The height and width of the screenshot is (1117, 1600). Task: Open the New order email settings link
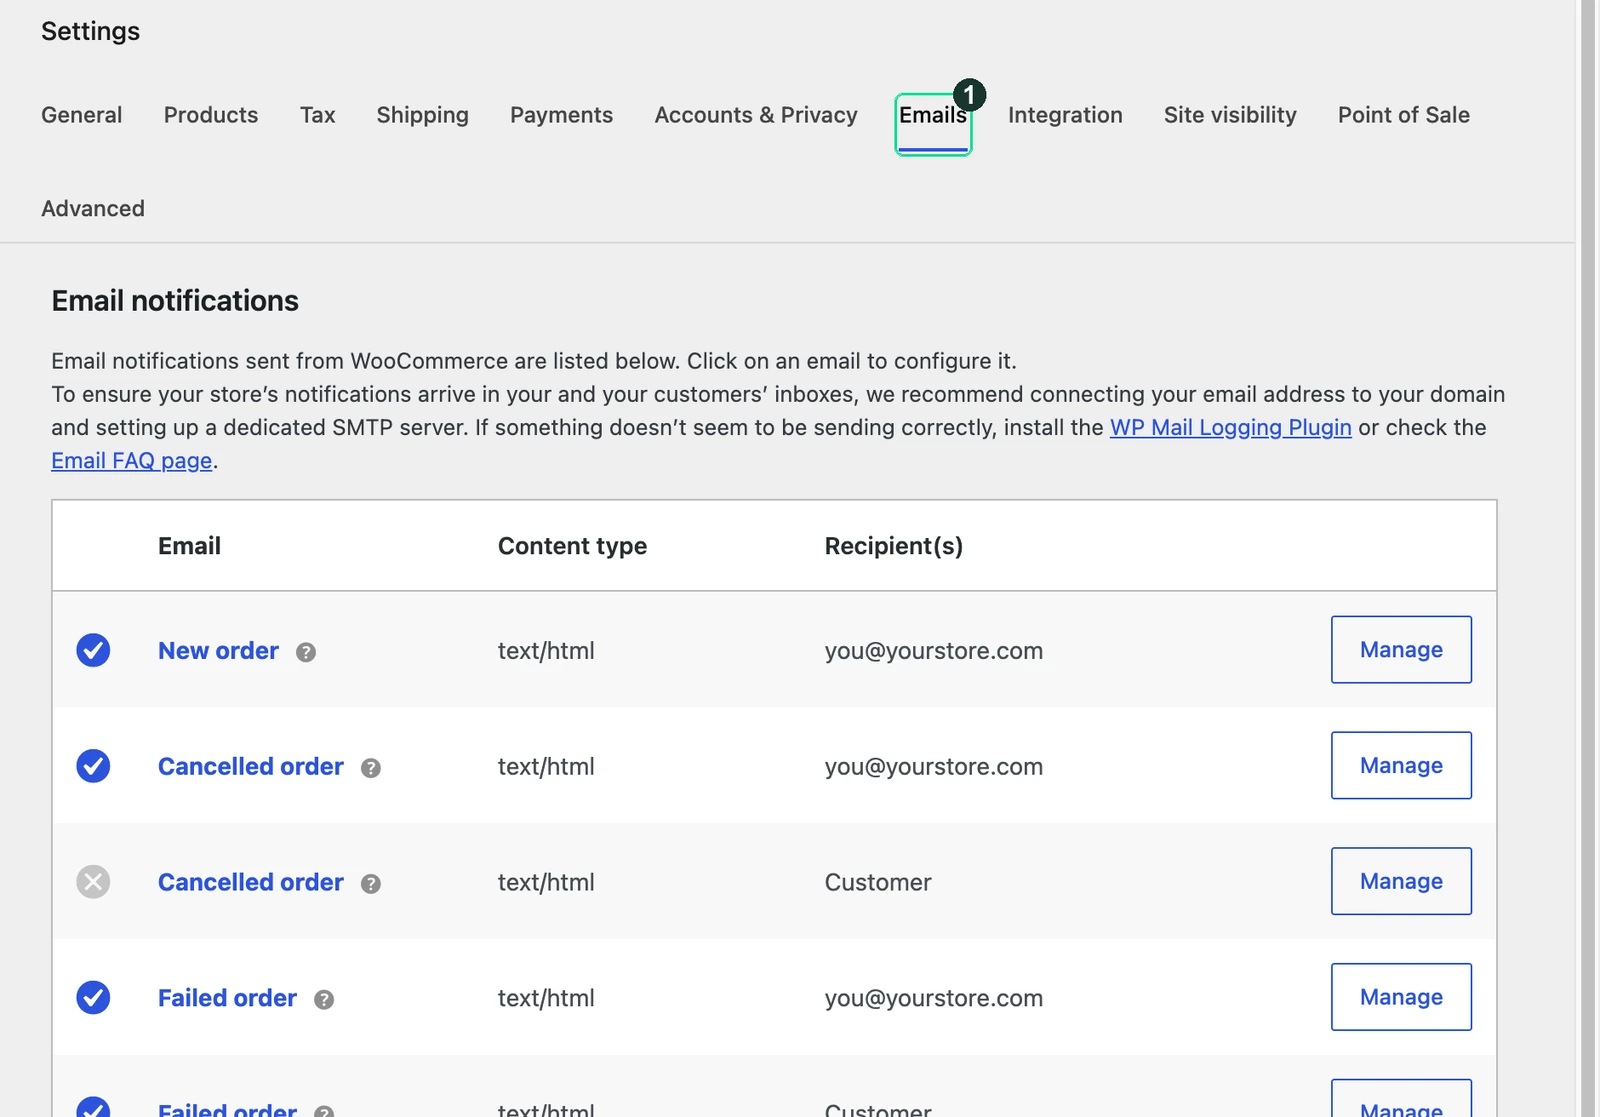[x=218, y=651]
